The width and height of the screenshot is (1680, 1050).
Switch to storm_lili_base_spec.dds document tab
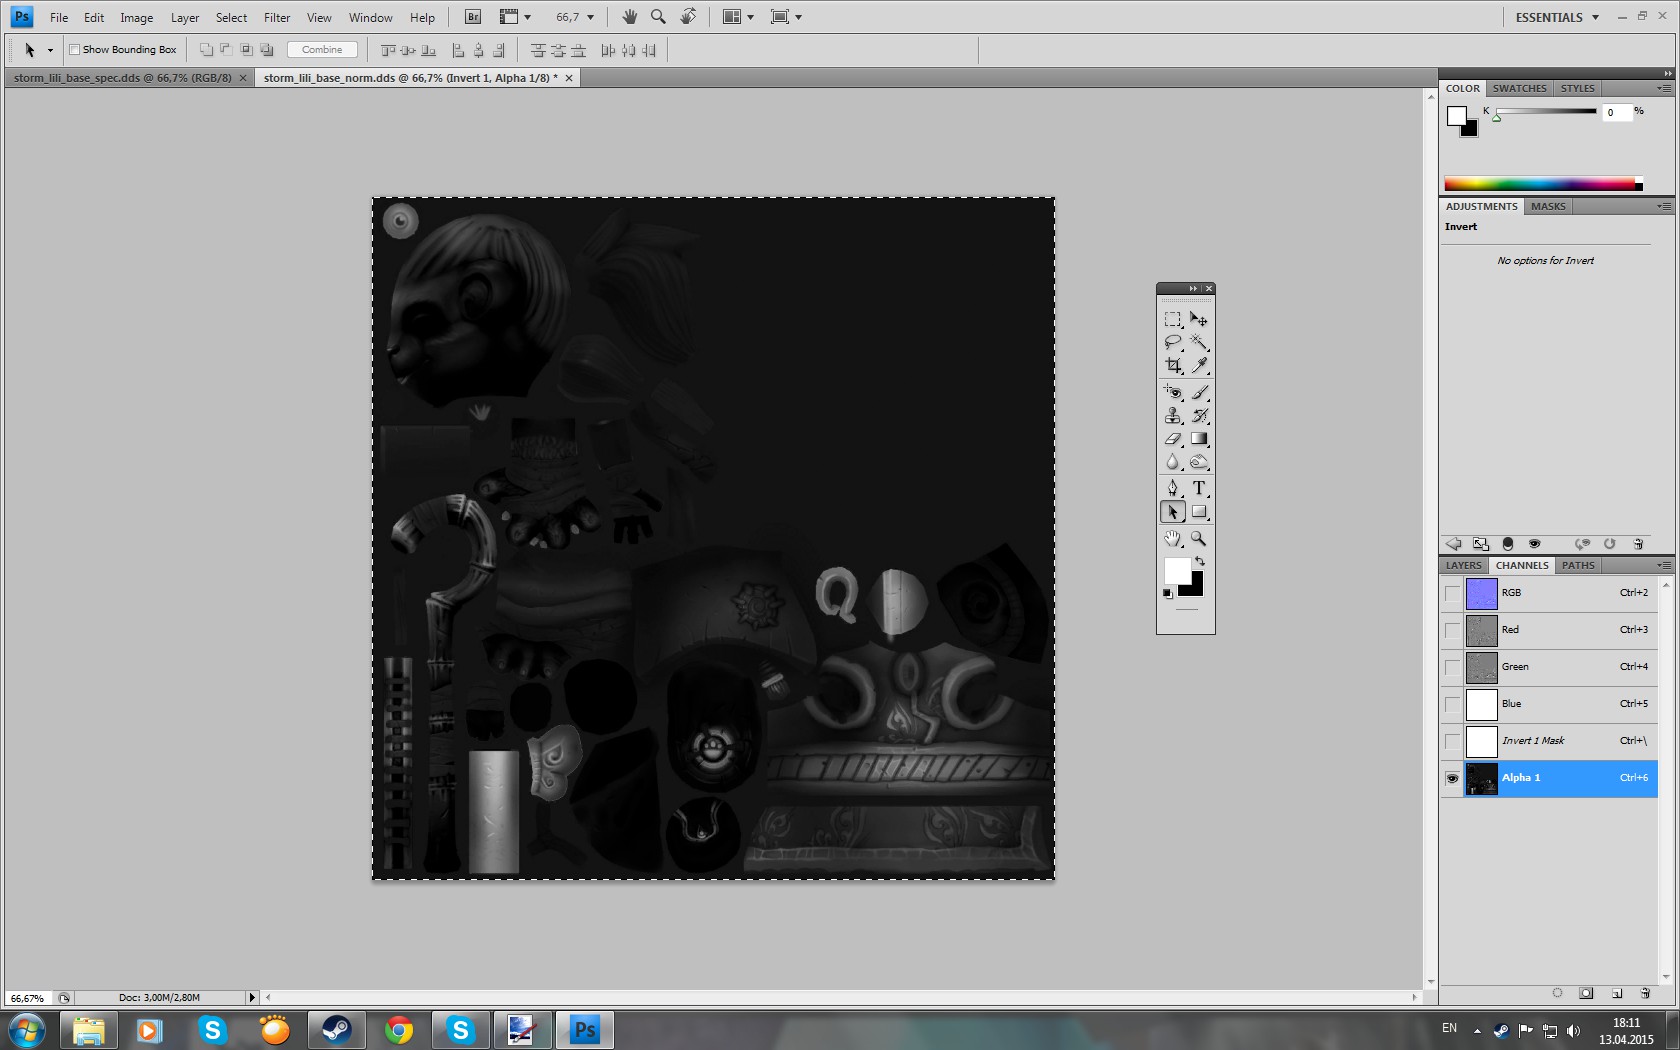(x=129, y=78)
